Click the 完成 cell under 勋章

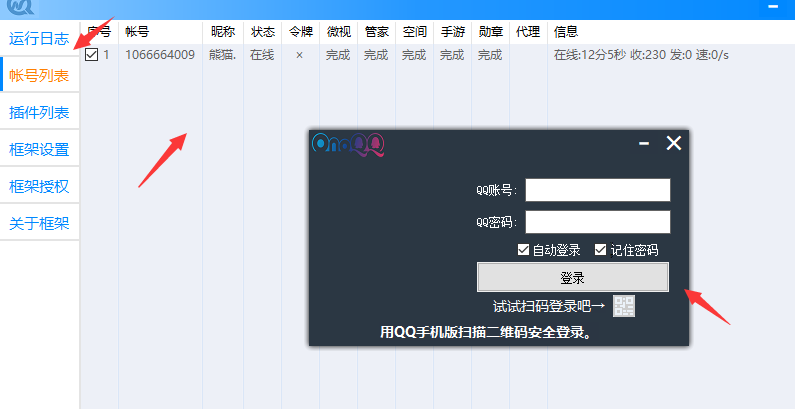[x=490, y=55]
